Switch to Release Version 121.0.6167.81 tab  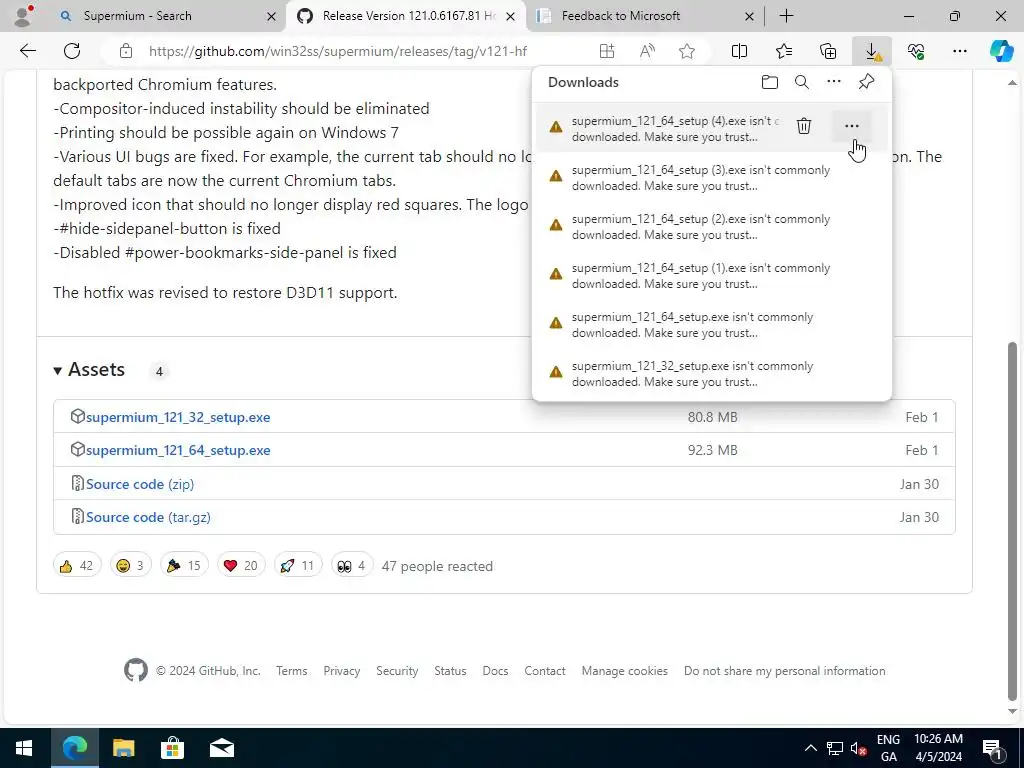(x=405, y=16)
